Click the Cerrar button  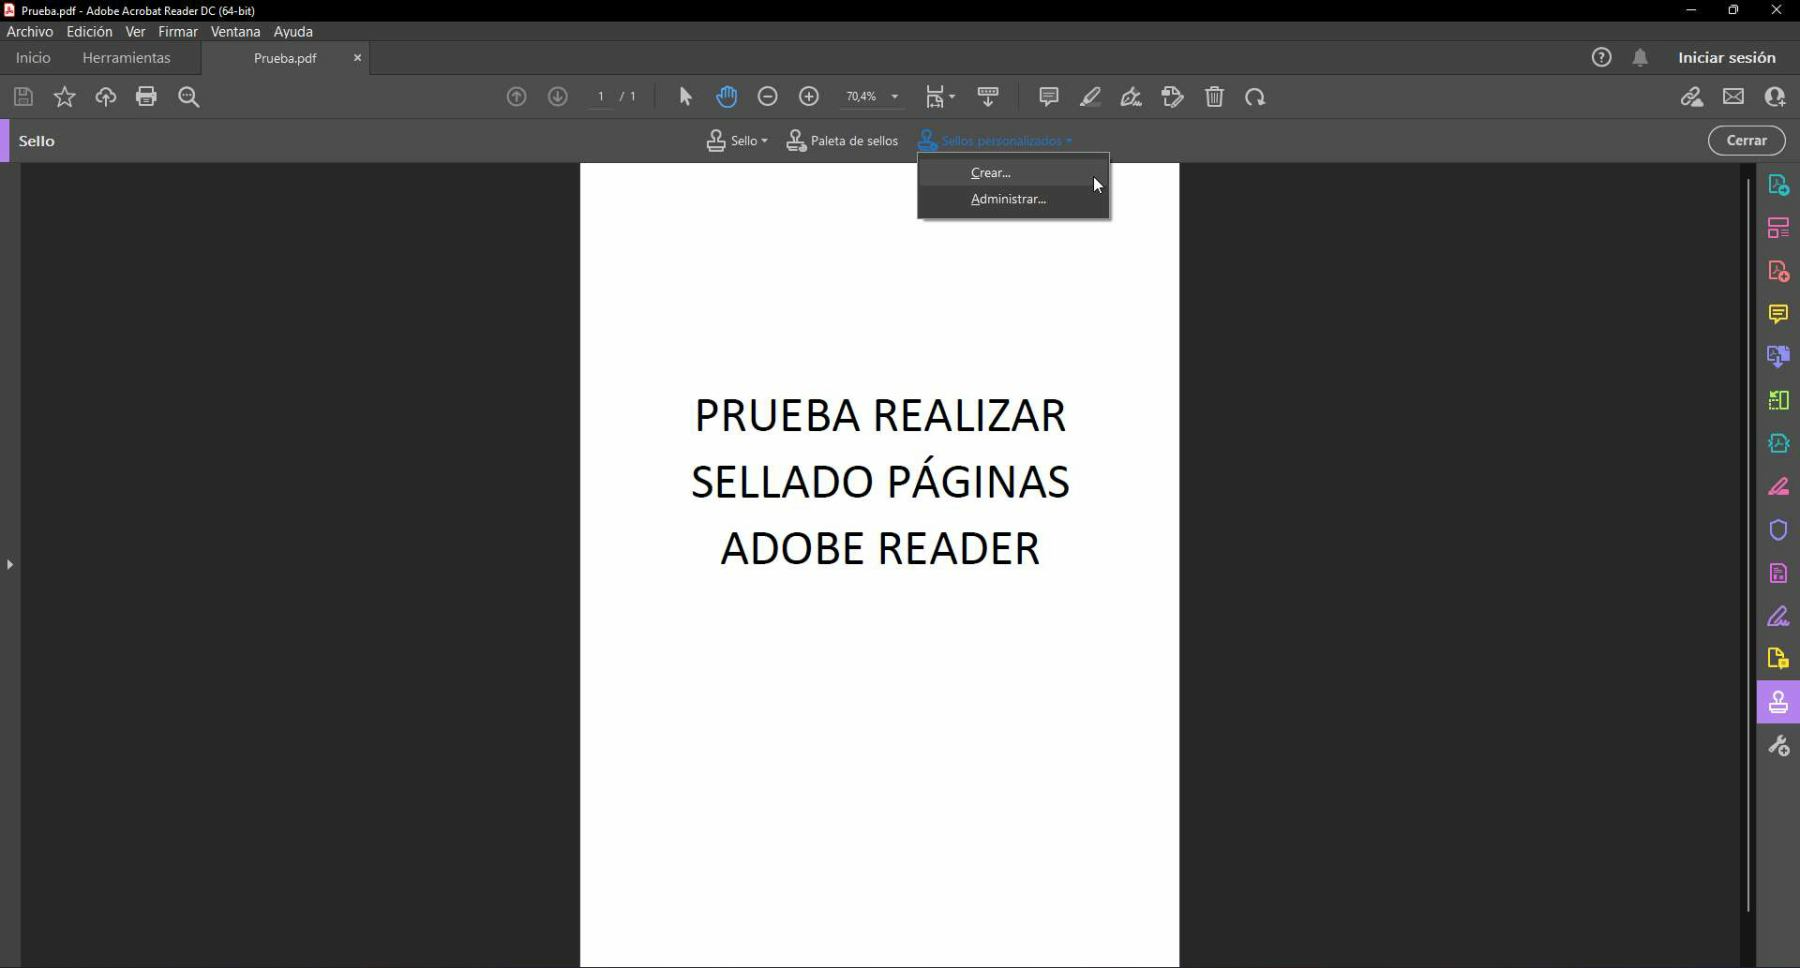(1746, 141)
